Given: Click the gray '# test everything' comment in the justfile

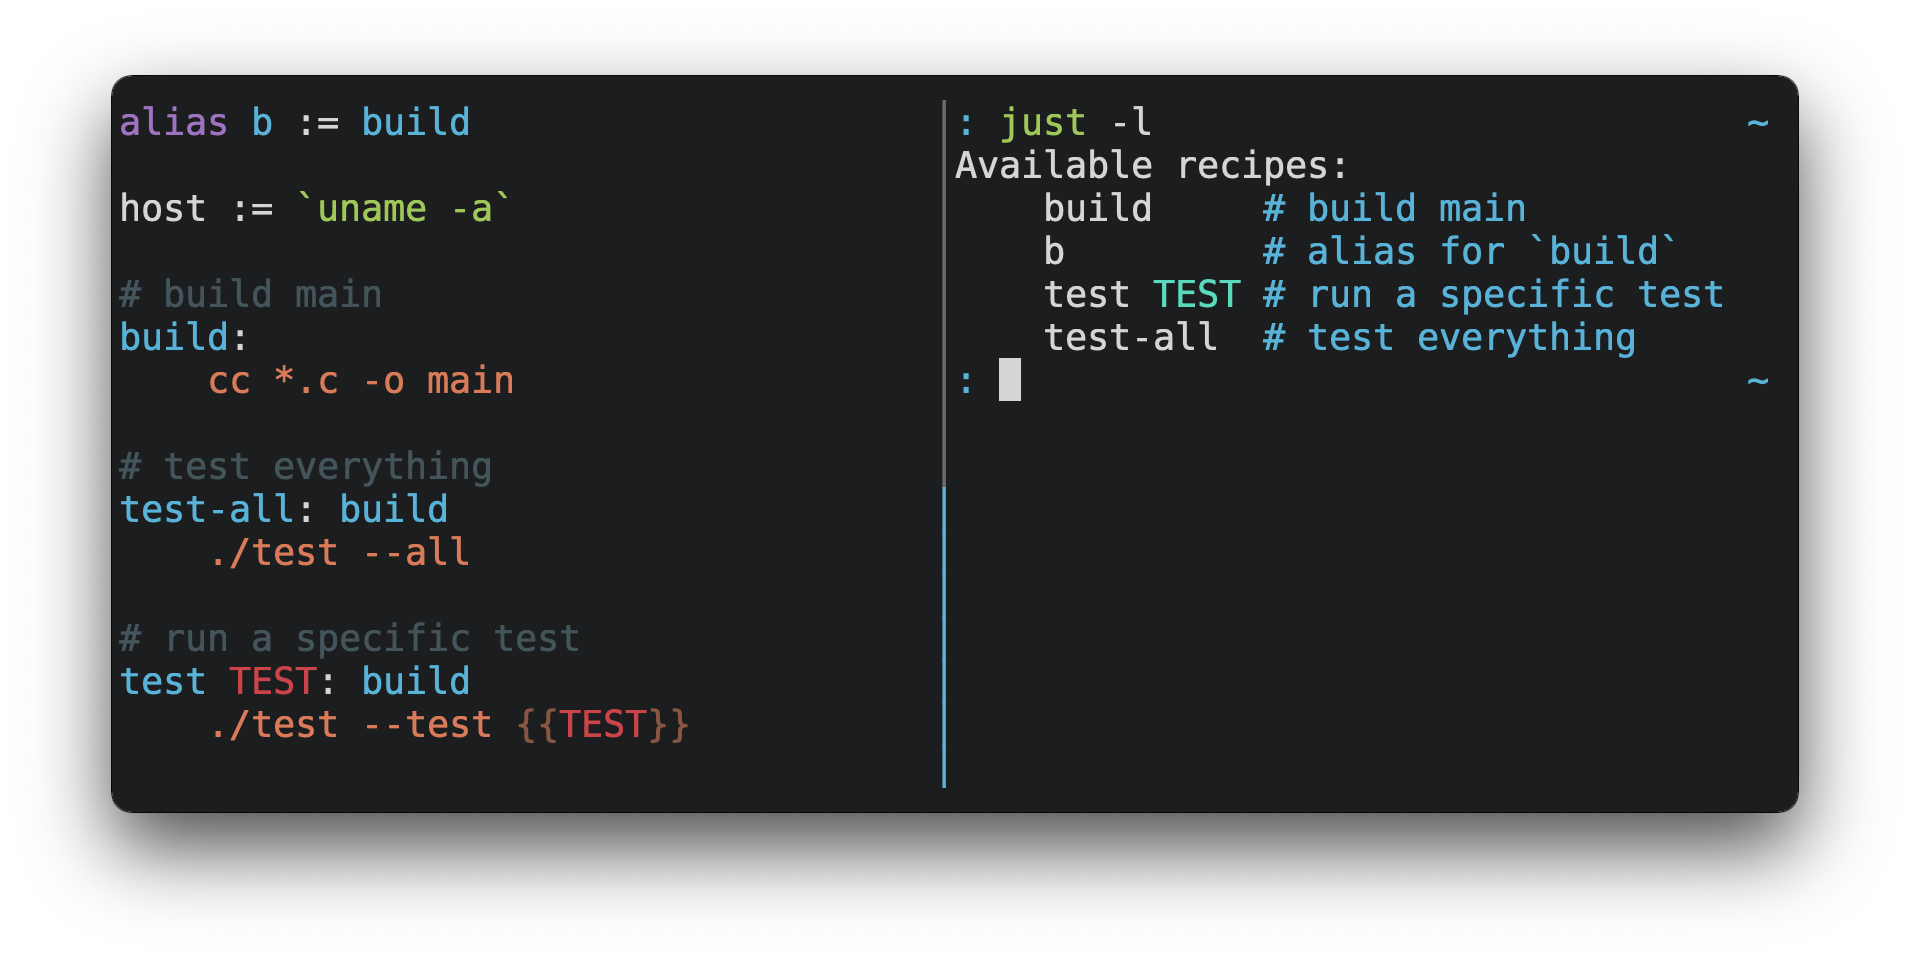Looking at the screenshot, I should 305,467.
